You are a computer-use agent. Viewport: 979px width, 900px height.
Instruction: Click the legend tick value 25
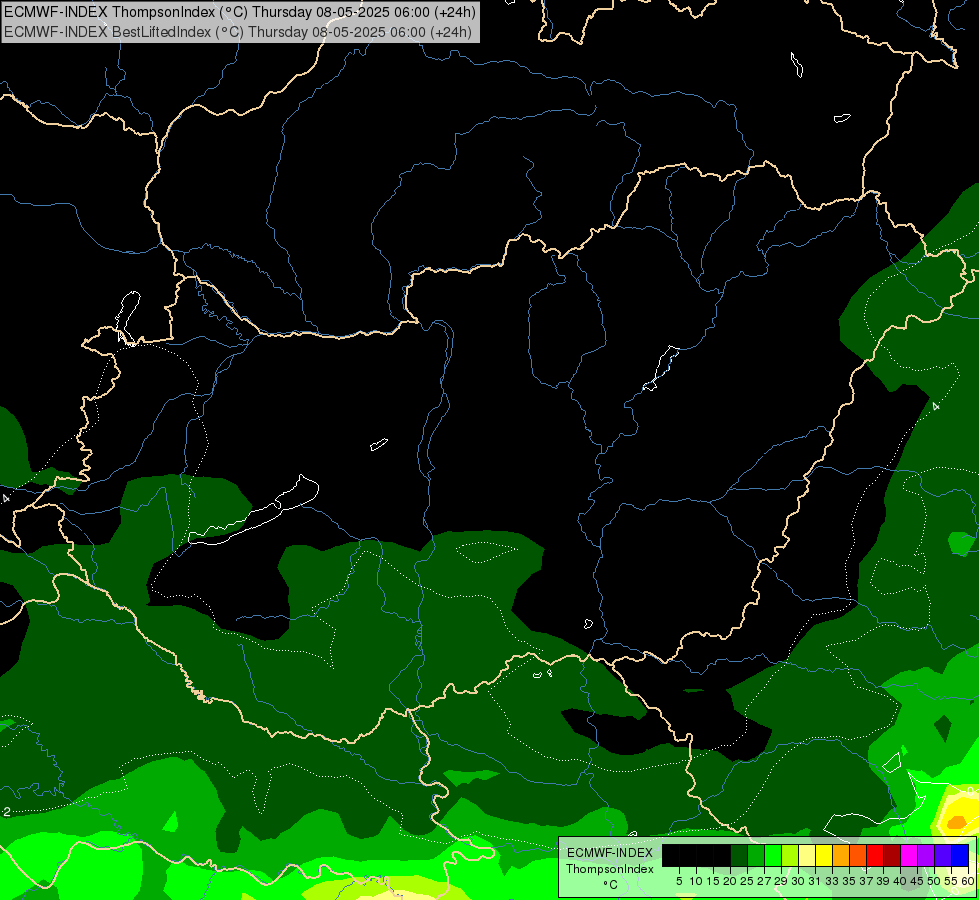coord(747,881)
